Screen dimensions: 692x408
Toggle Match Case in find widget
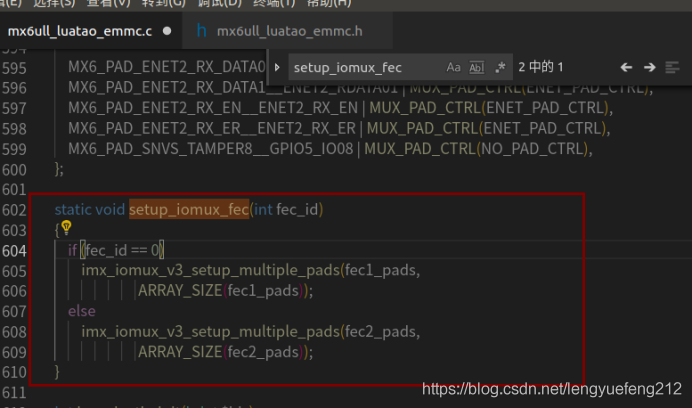[453, 67]
